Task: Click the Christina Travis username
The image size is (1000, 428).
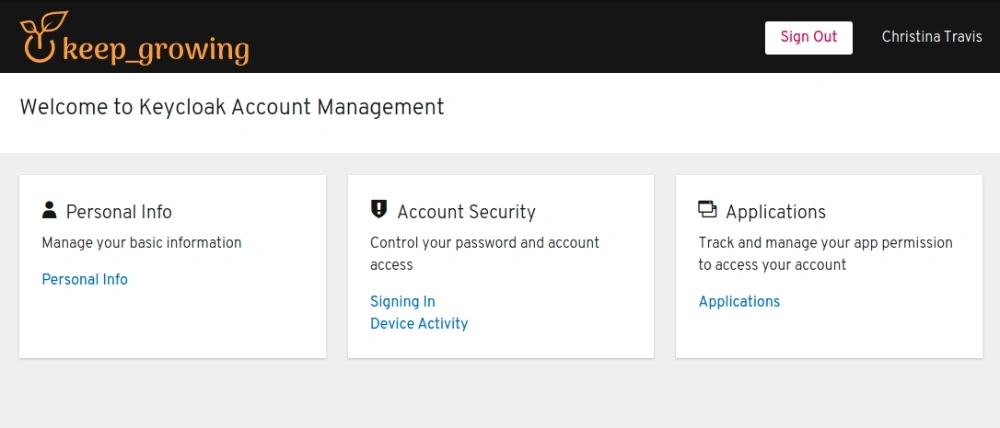Action: pos(932,37)
